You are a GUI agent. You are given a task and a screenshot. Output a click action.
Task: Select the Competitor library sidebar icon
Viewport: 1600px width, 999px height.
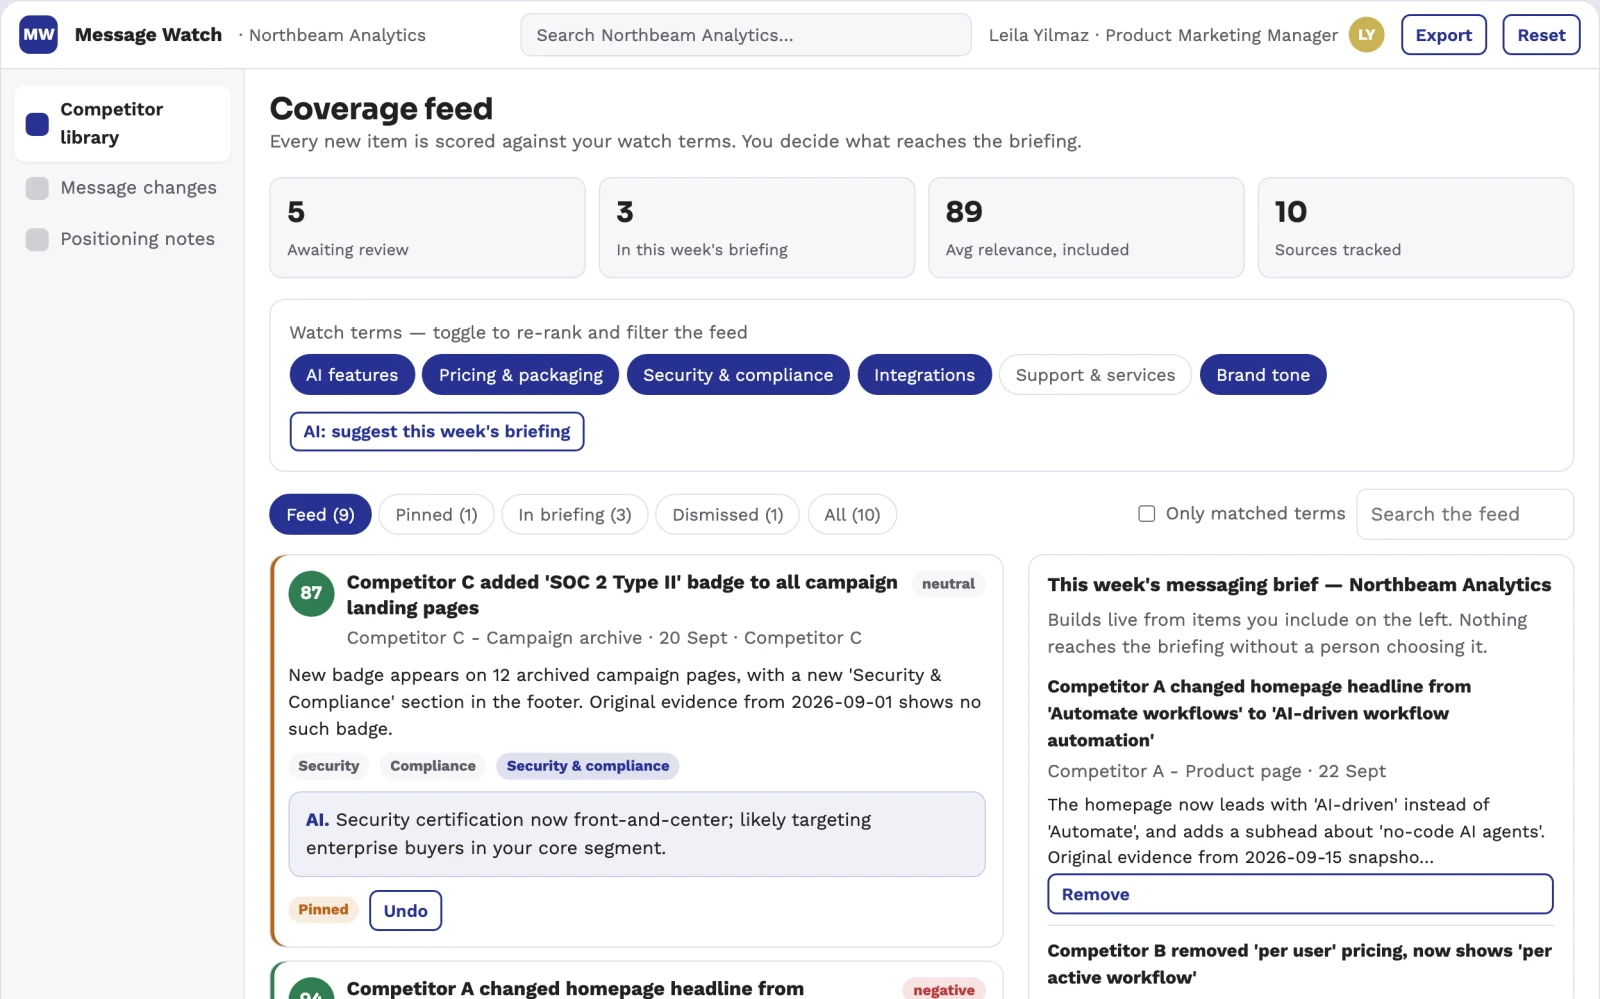37,124
